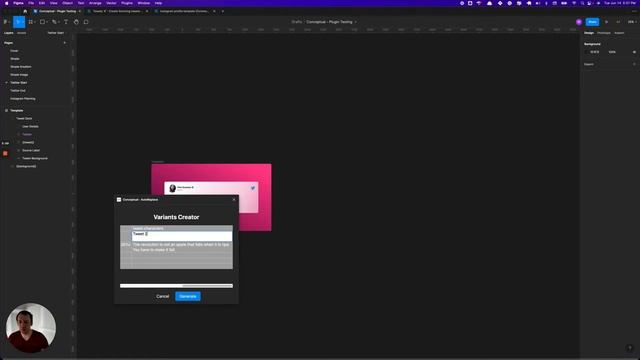Image resolution: width=640 pixels, height=360 pixels.
Task: Click the Apple menu icon
Action: pos(7,3)
